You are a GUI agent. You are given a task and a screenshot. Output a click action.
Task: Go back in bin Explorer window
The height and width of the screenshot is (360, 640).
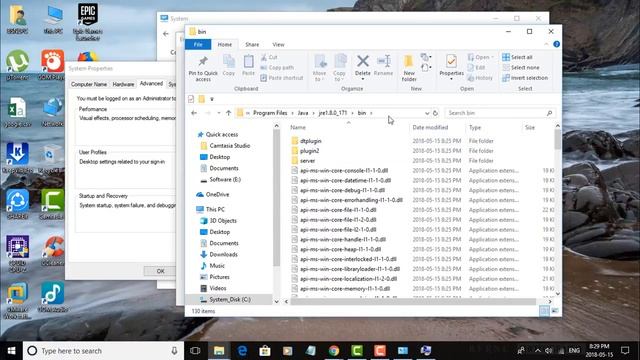194,113
